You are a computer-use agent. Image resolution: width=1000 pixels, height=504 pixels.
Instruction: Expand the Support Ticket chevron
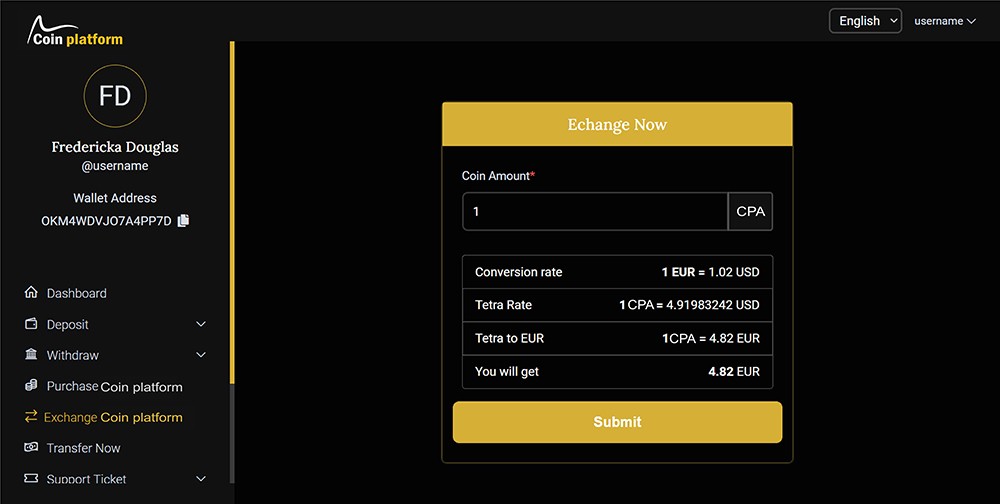point(201,479)
